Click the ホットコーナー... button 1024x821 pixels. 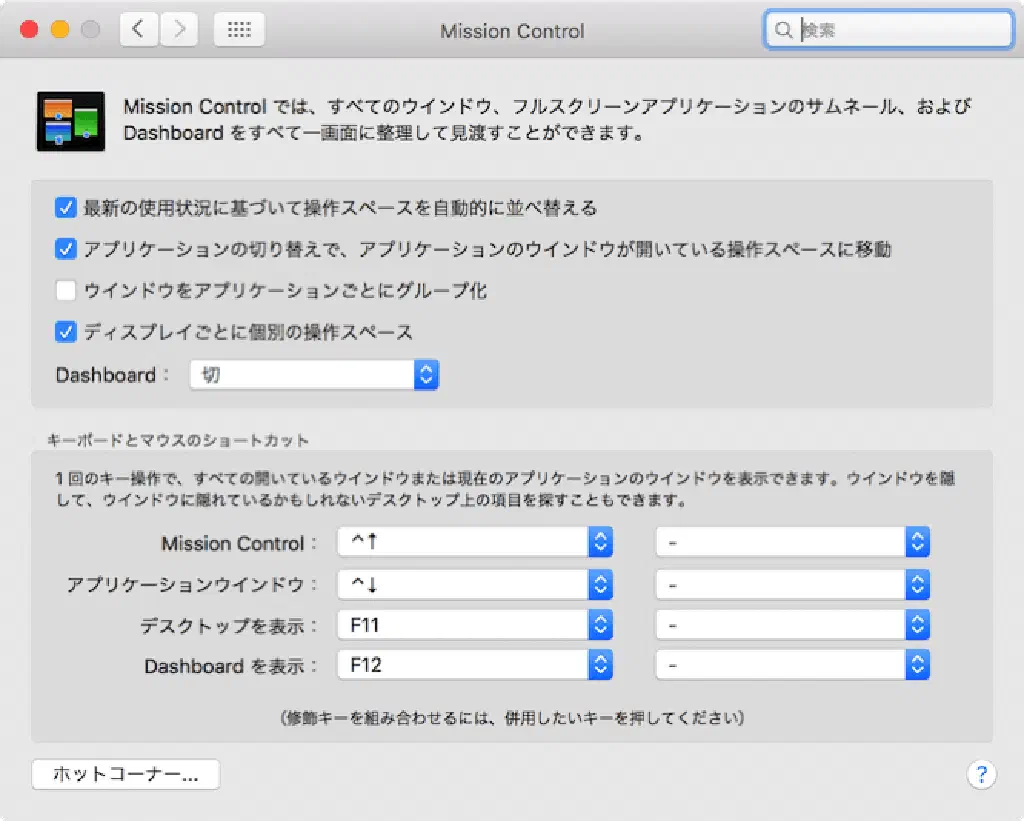[126, 774]
